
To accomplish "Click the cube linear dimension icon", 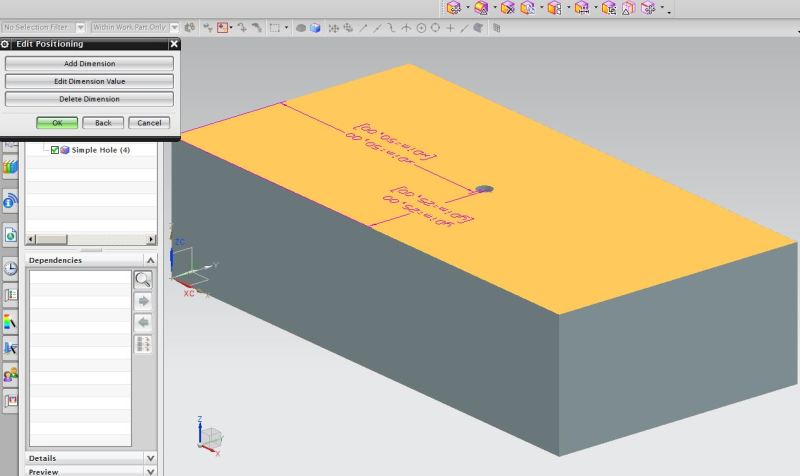I will [582, 8].
